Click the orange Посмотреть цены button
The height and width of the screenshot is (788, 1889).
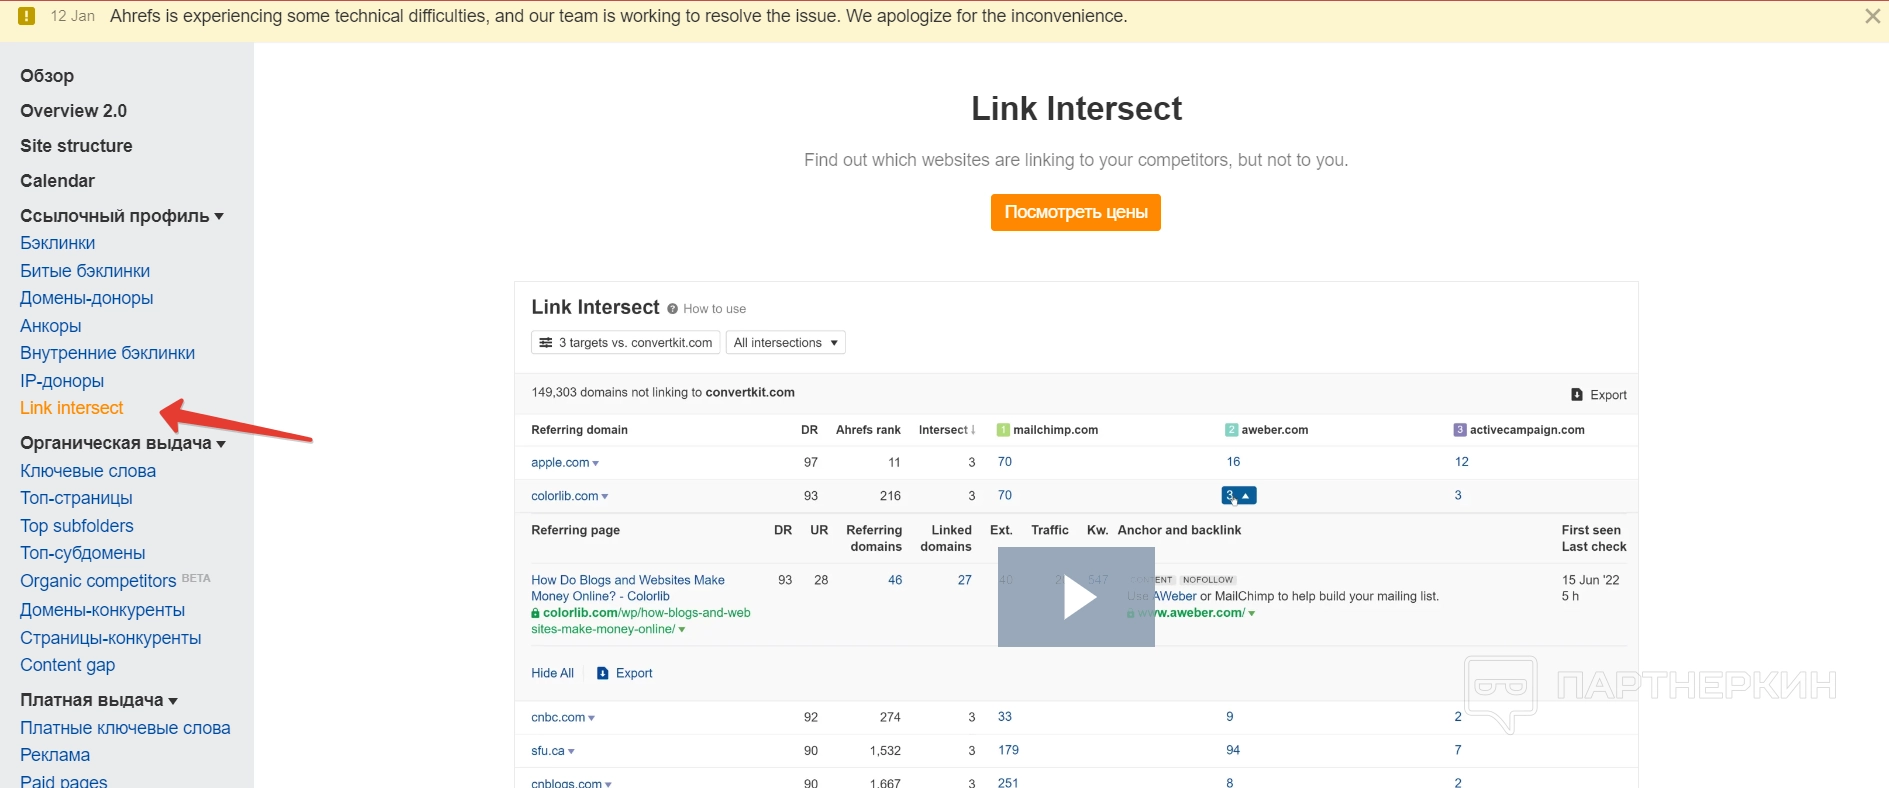click(1075, 212)
